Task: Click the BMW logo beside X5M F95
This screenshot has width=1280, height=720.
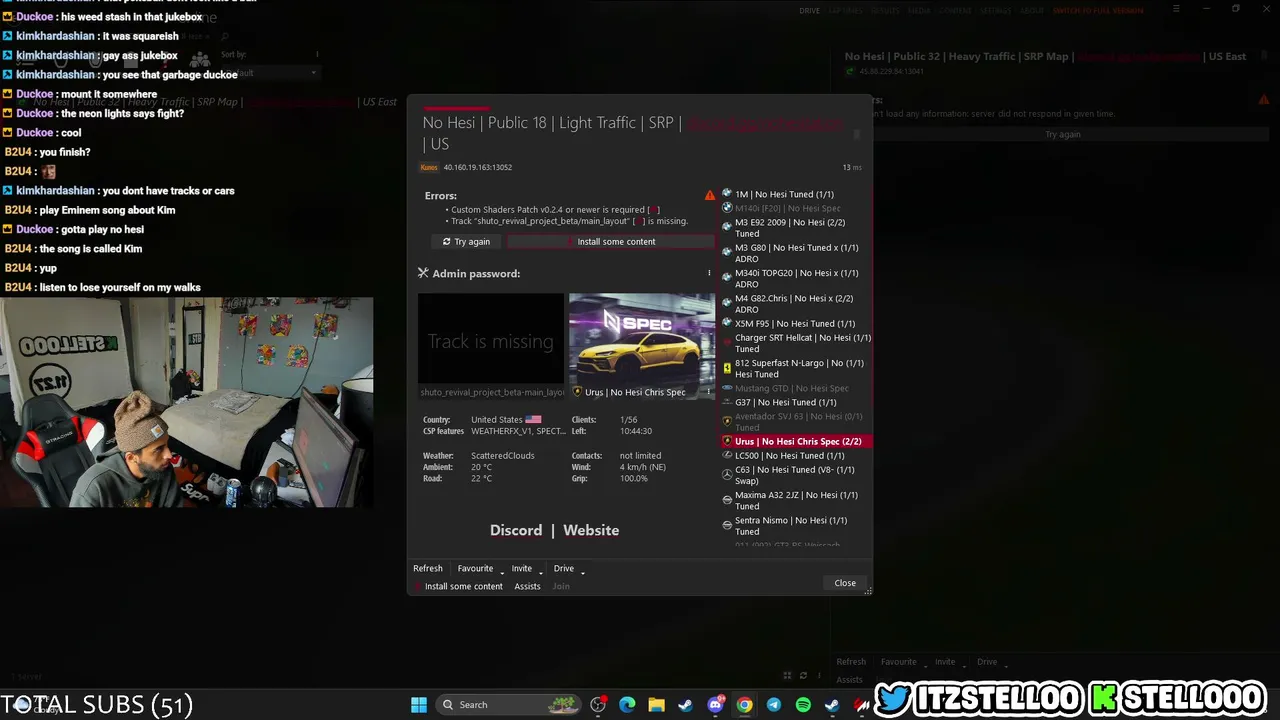Action: coord(727,323)
